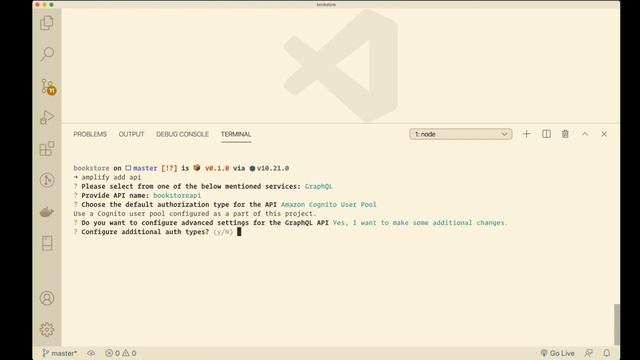Close the terminal panel

[x=604, y=134]
